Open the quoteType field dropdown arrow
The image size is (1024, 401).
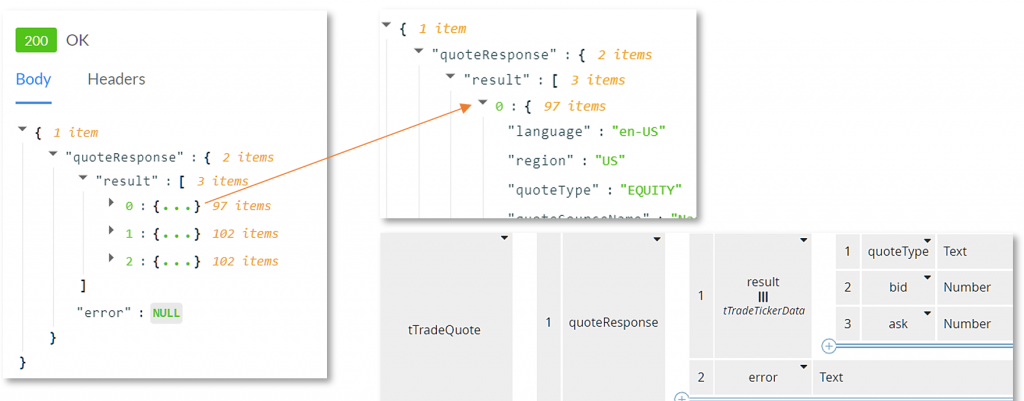click(928, 241)
